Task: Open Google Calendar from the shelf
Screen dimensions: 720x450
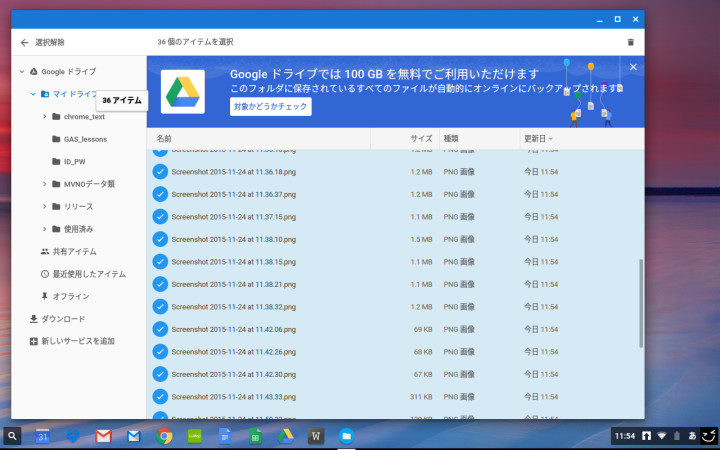Action: [x=43, y=436]
